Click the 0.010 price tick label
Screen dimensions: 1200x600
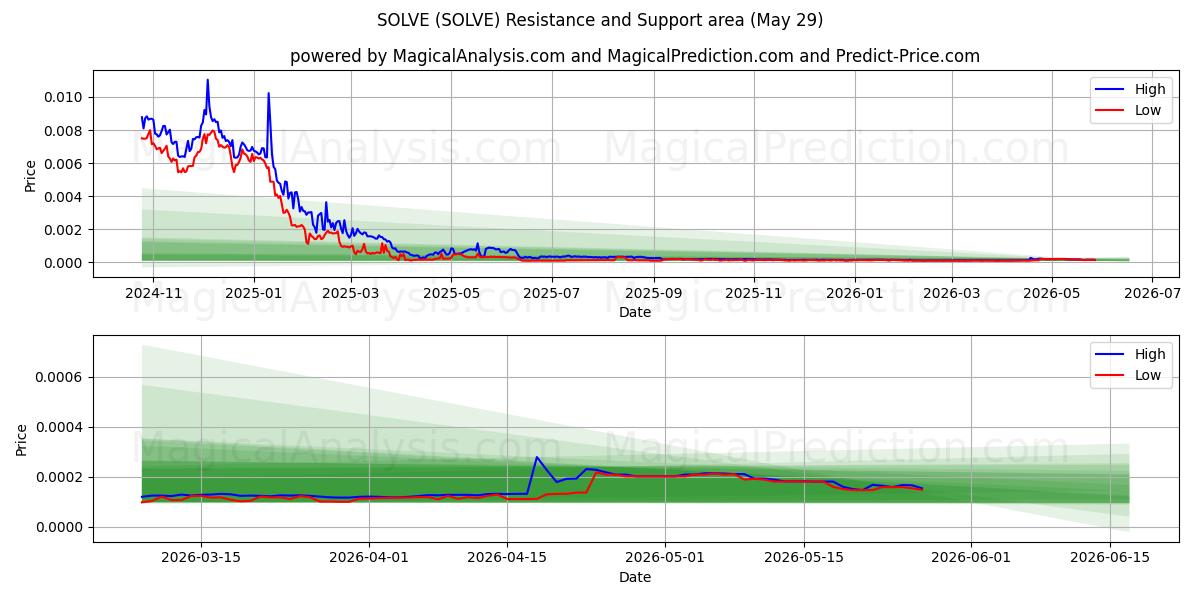(66, 97)
